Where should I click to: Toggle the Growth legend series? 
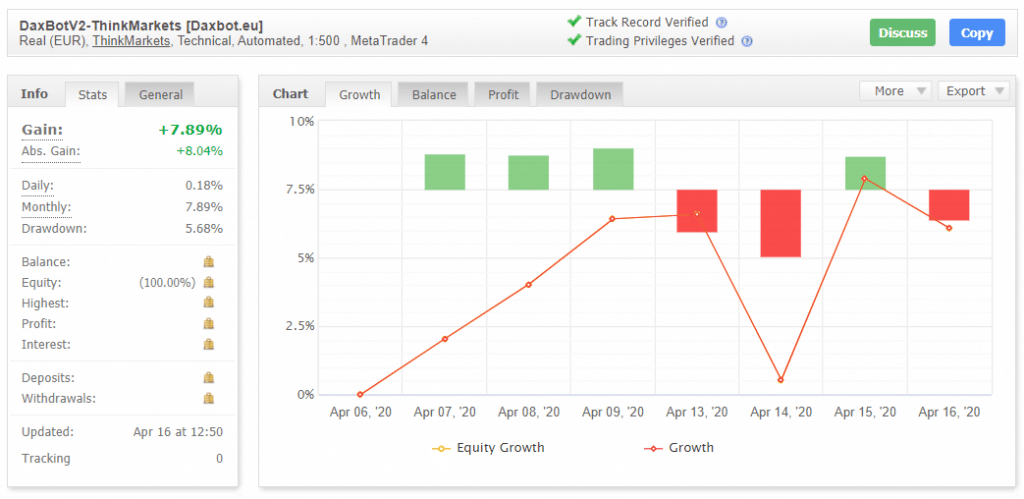(679, 448)
